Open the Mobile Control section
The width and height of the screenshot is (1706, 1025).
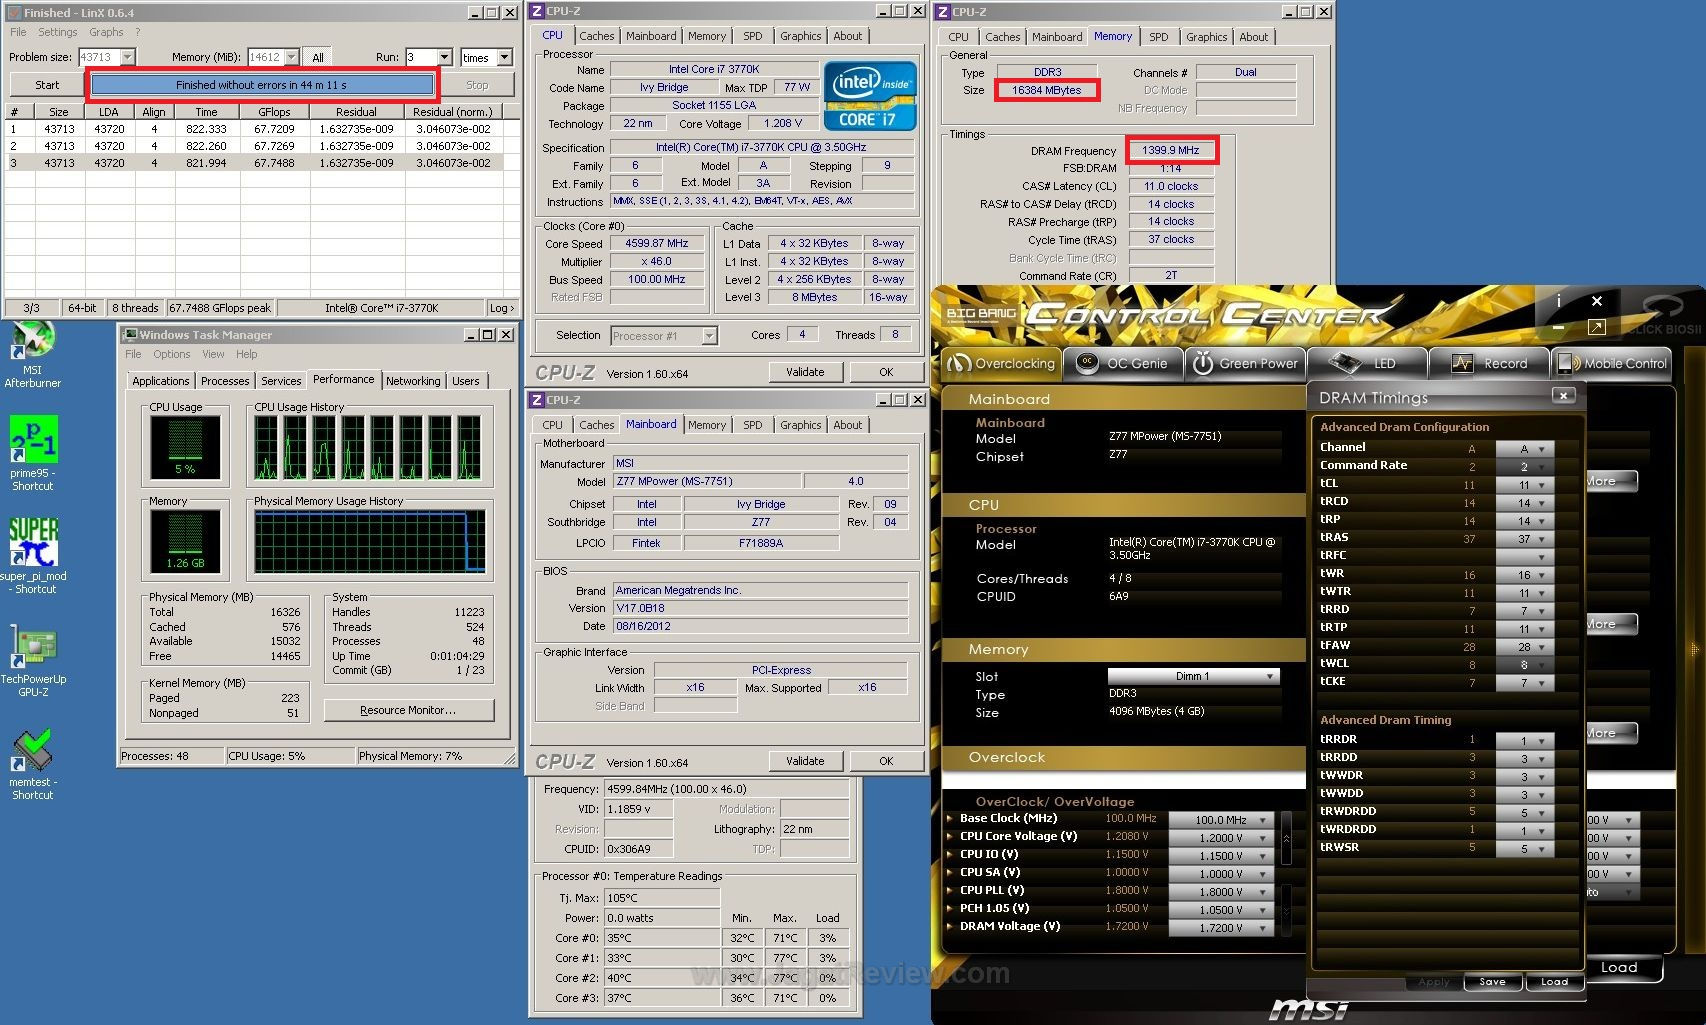(x=1612, y=364)
